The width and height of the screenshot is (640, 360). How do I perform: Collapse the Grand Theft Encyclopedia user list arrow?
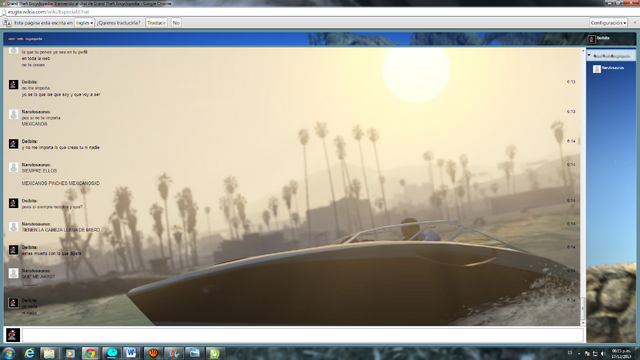(589, 55)
